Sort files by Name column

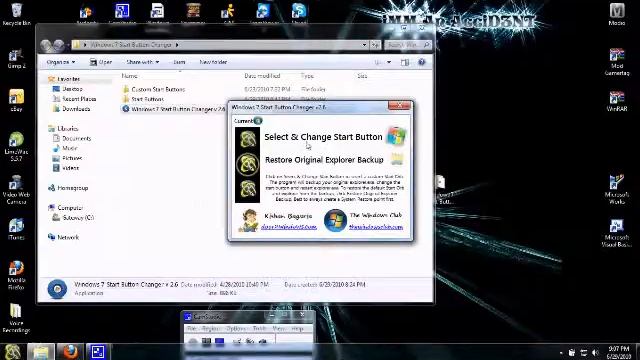point(129,76)
